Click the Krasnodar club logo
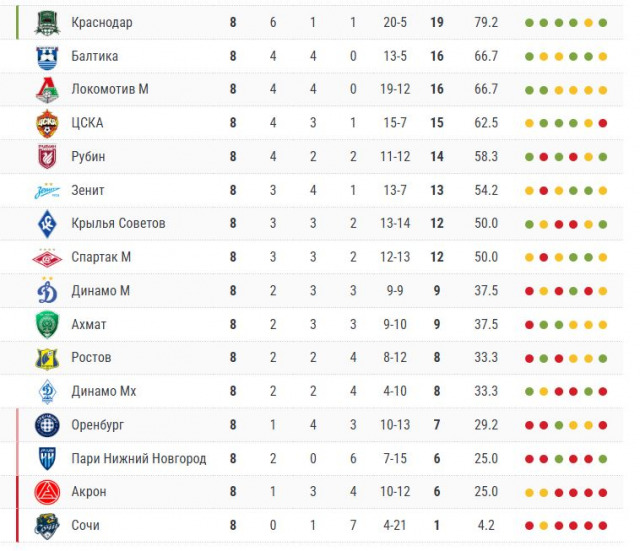This screenshot has width=640, height=551. click(x=48, y=22)
